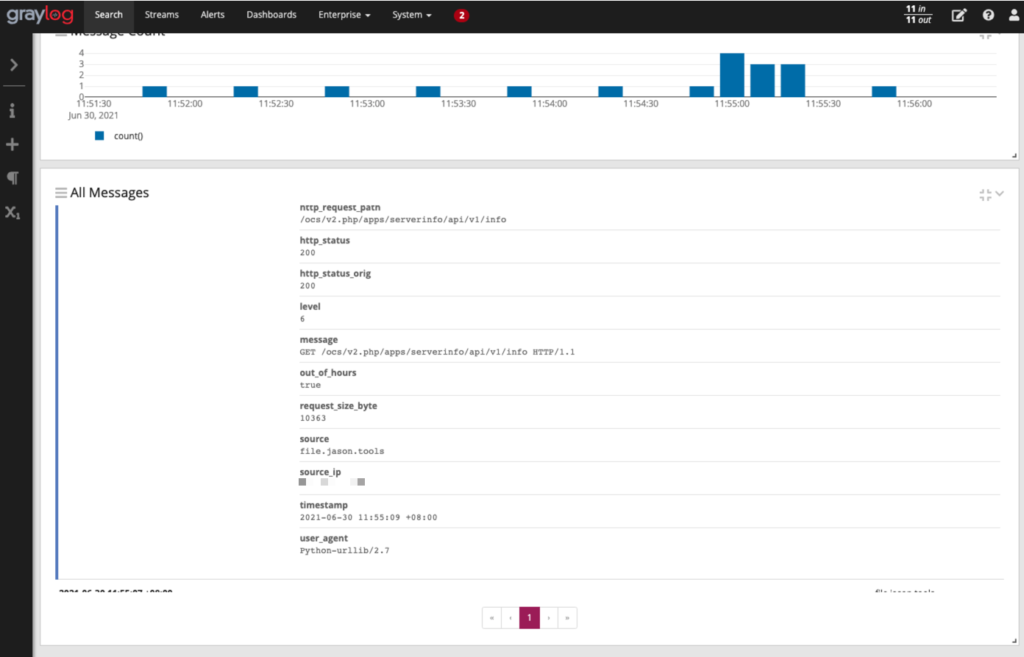
Task: Click the timestamp value 2021-06-30 11:55:09 +08:00
Action: (368, 517)
